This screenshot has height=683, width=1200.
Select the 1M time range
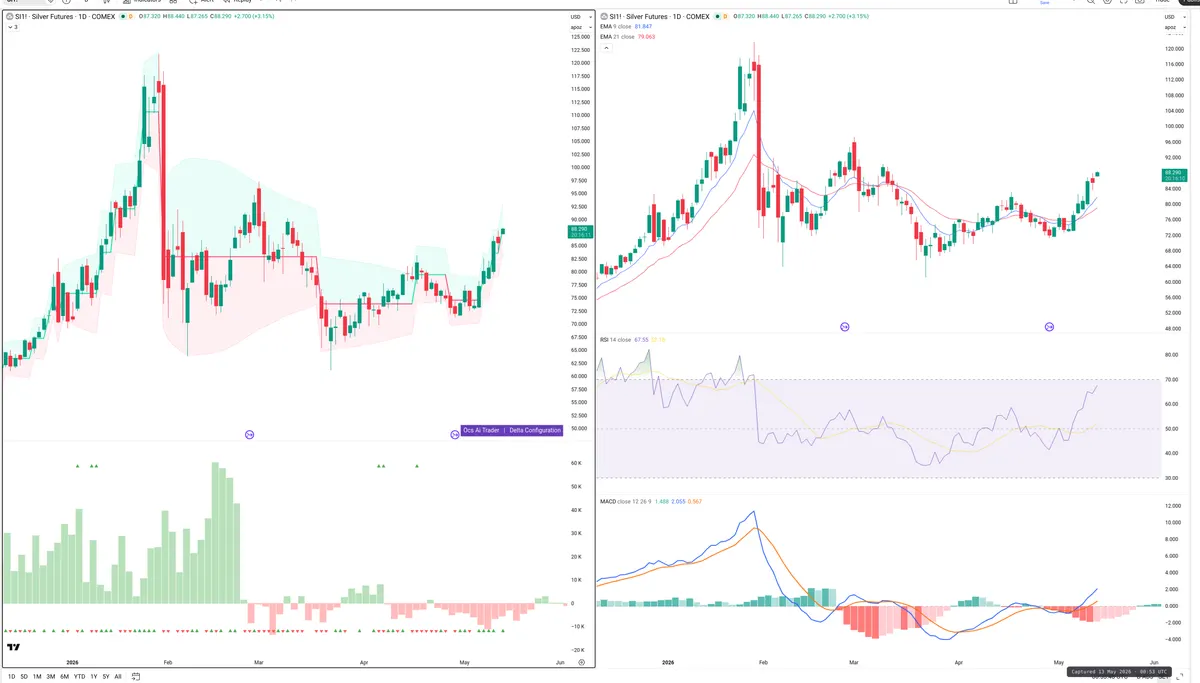[37, 677]
